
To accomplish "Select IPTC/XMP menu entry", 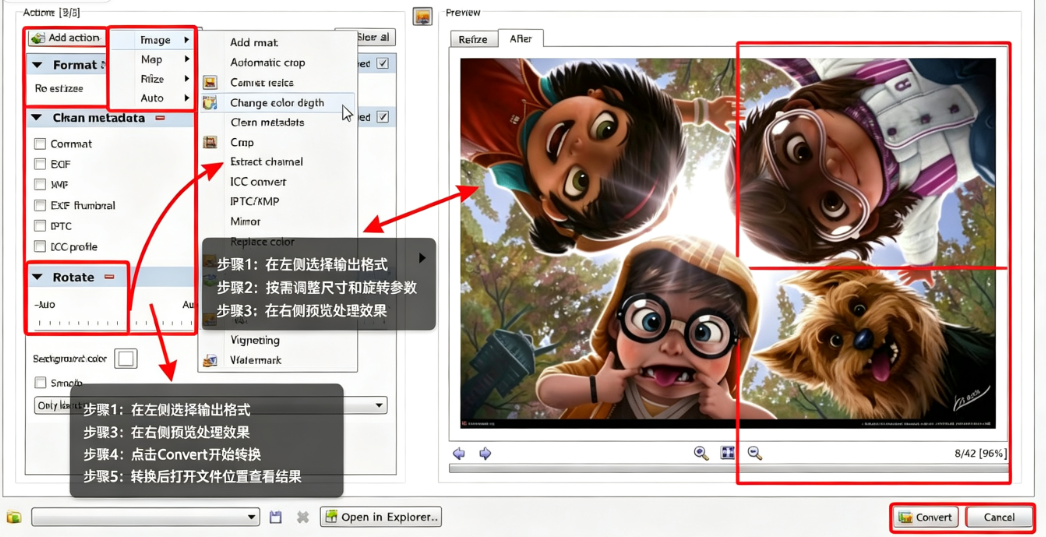I will 255,201.
